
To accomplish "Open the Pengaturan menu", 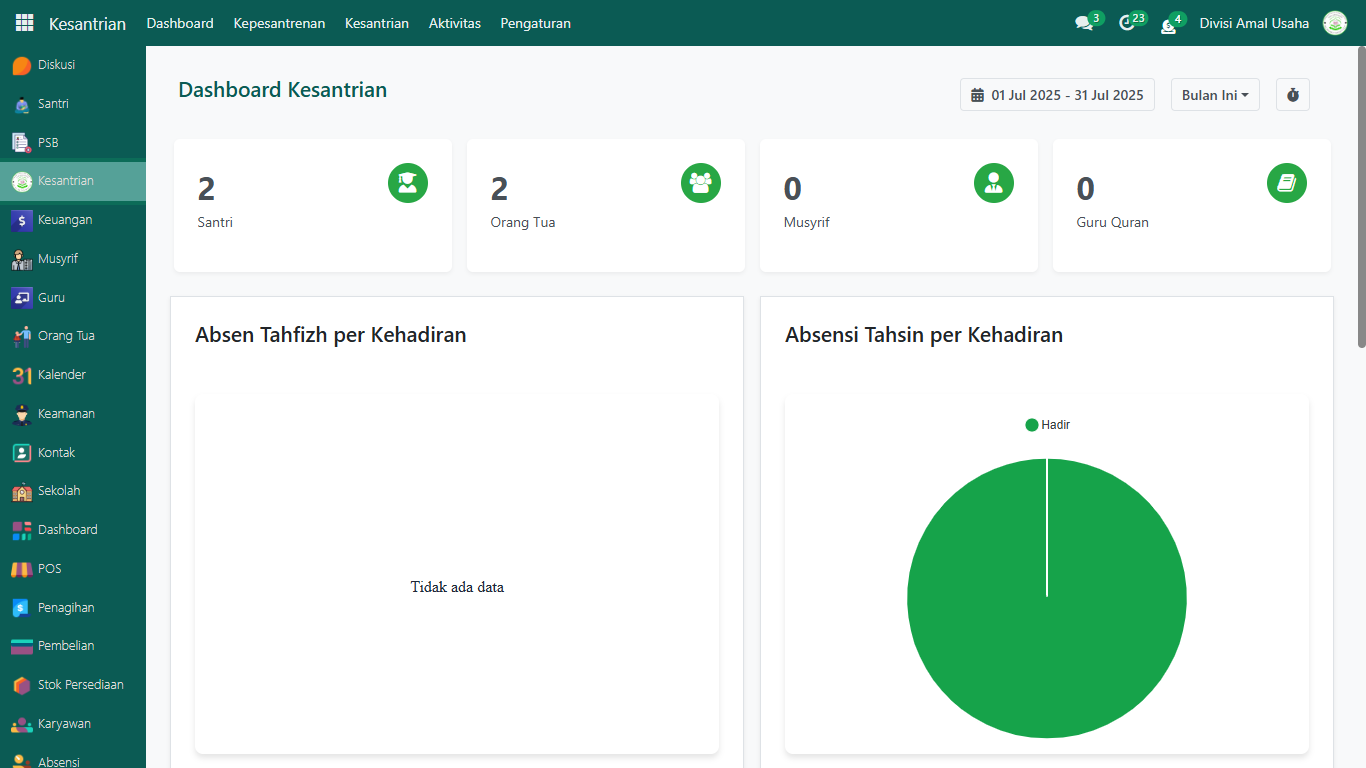I will click(x=535, y=23).
